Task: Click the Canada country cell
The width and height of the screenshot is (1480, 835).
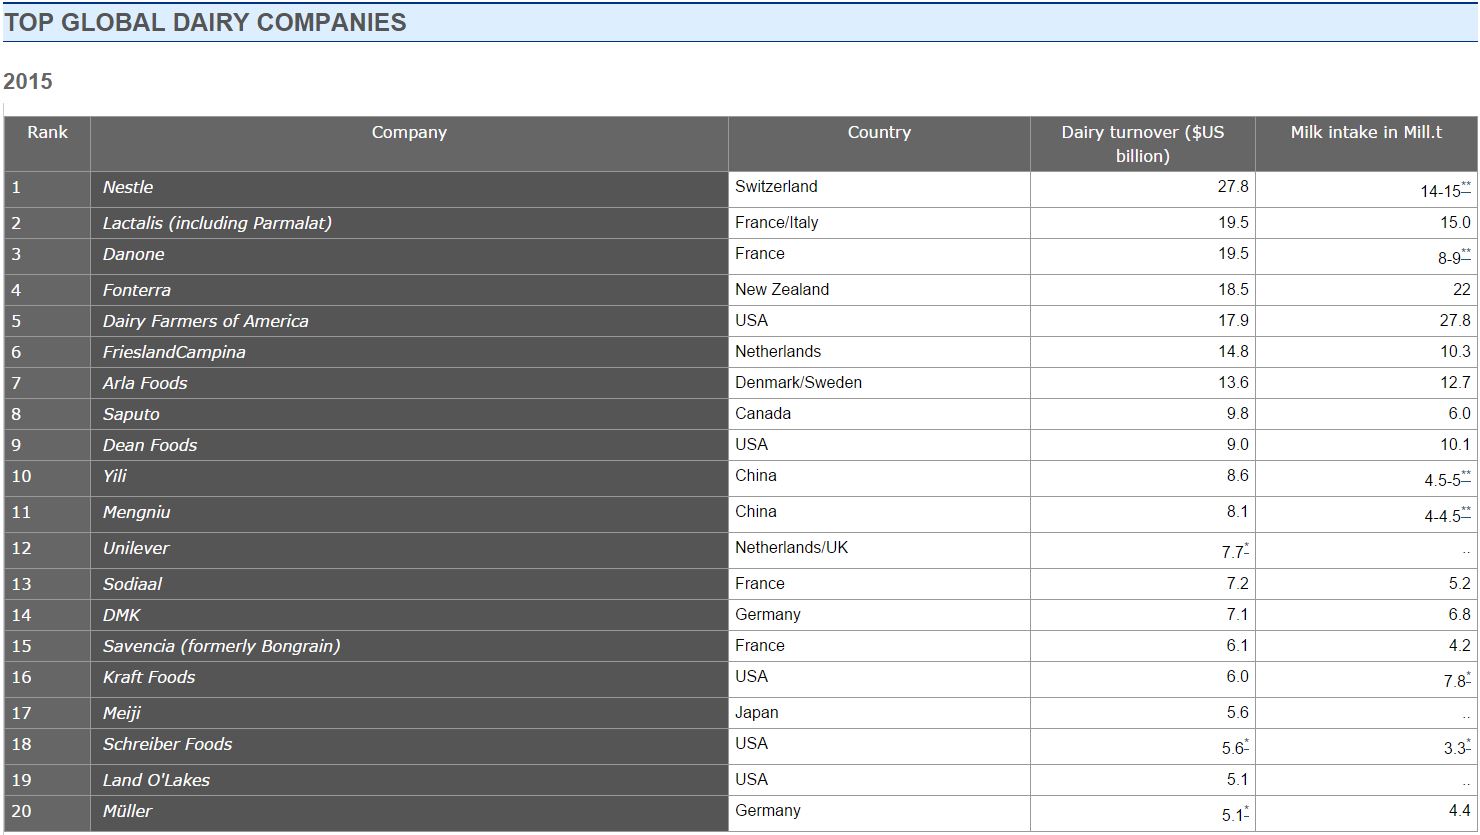Action: pos(879,415)
